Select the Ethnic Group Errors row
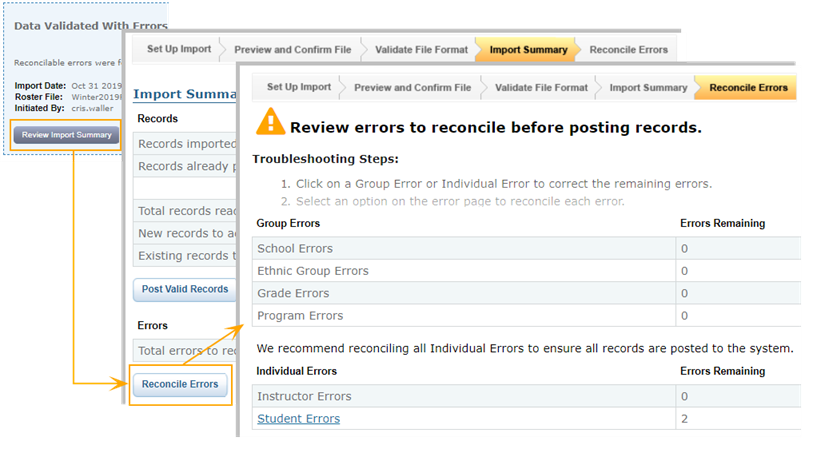 coord(313,271)
